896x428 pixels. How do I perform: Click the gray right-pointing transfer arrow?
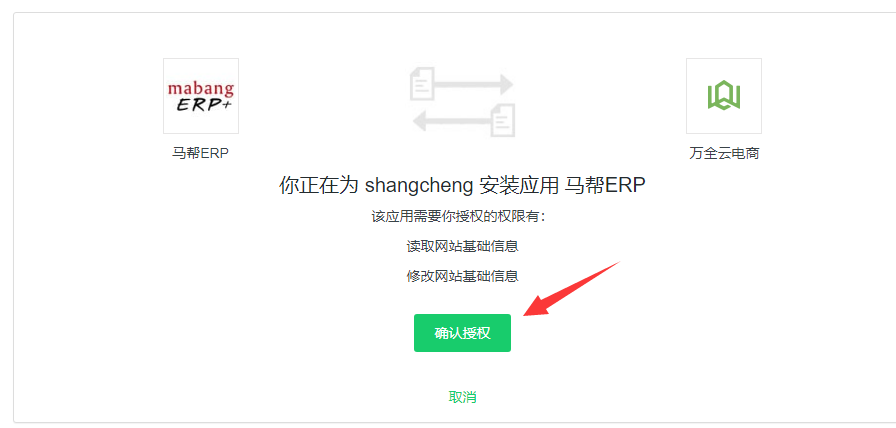(x=474, y=85)
